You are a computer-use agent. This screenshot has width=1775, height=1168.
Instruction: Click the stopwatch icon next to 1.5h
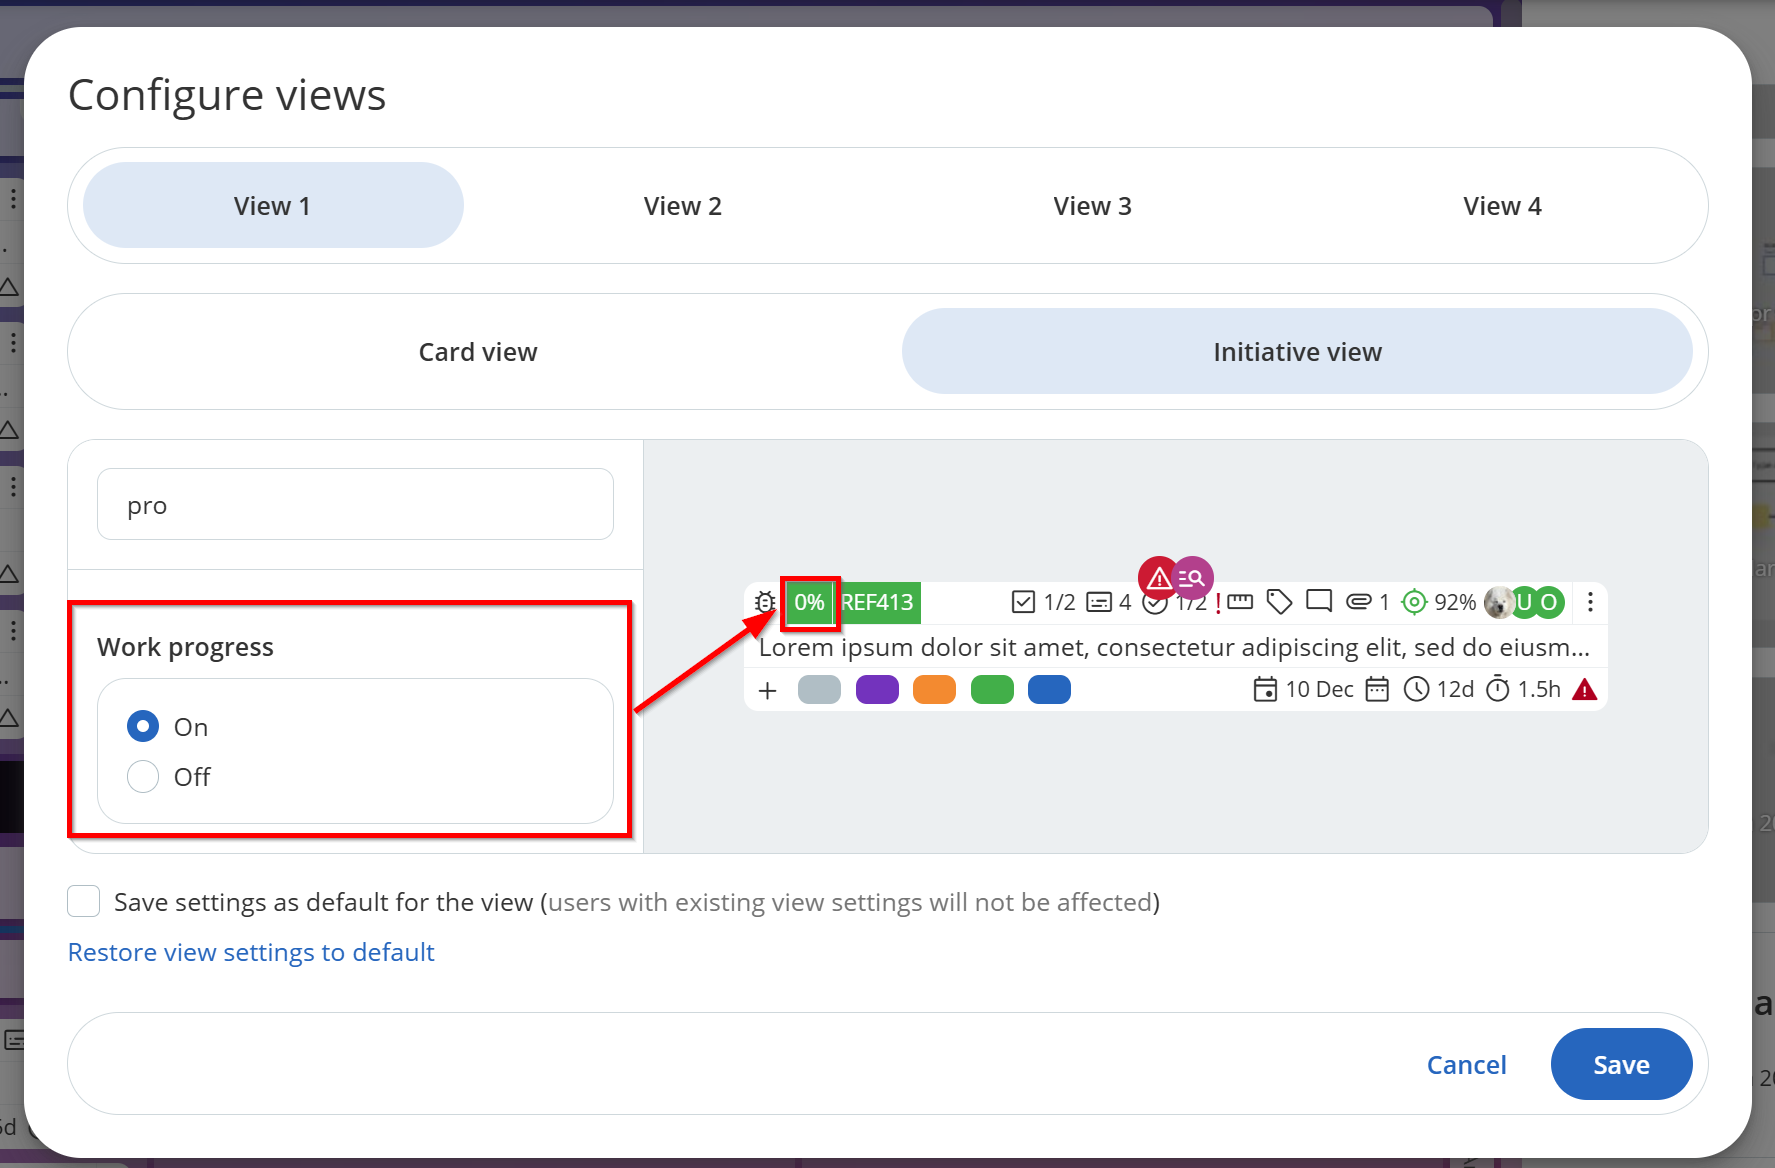[1497, 689]
